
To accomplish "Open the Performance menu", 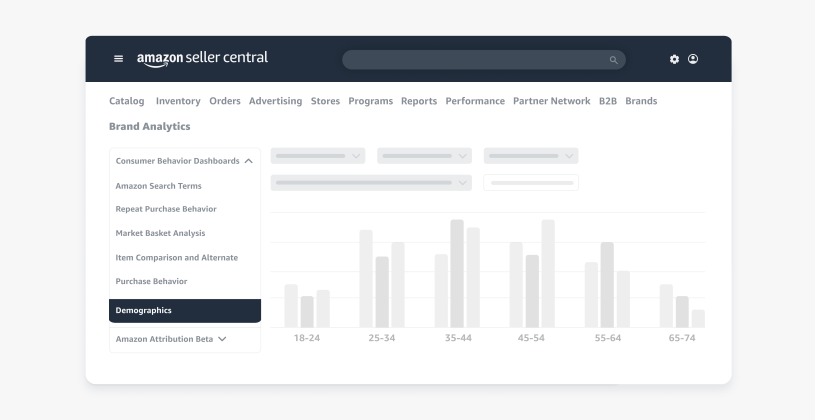I will [x=475, y=101].
